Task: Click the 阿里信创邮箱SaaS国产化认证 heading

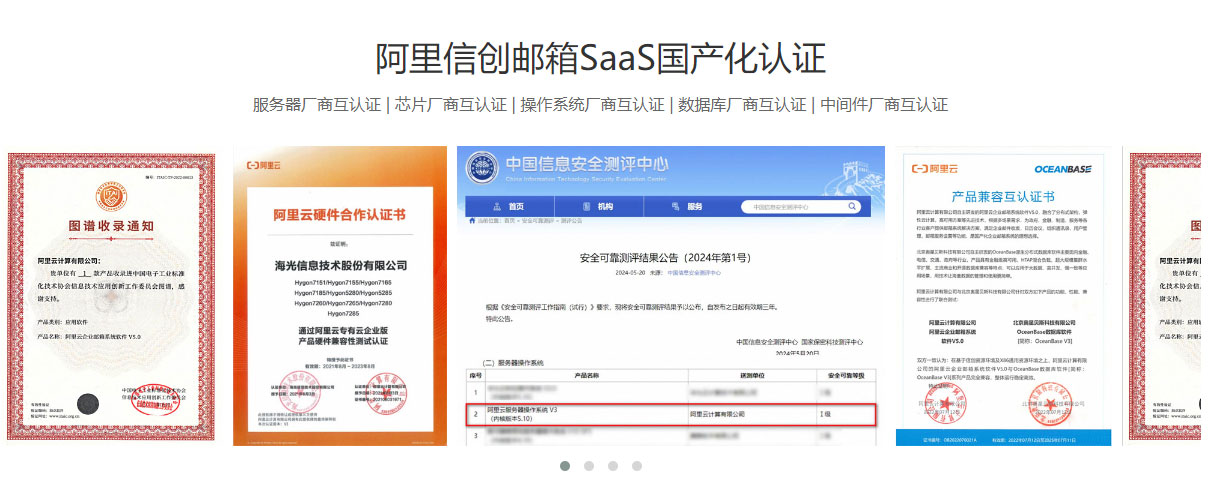Action: tap(601, 59)
